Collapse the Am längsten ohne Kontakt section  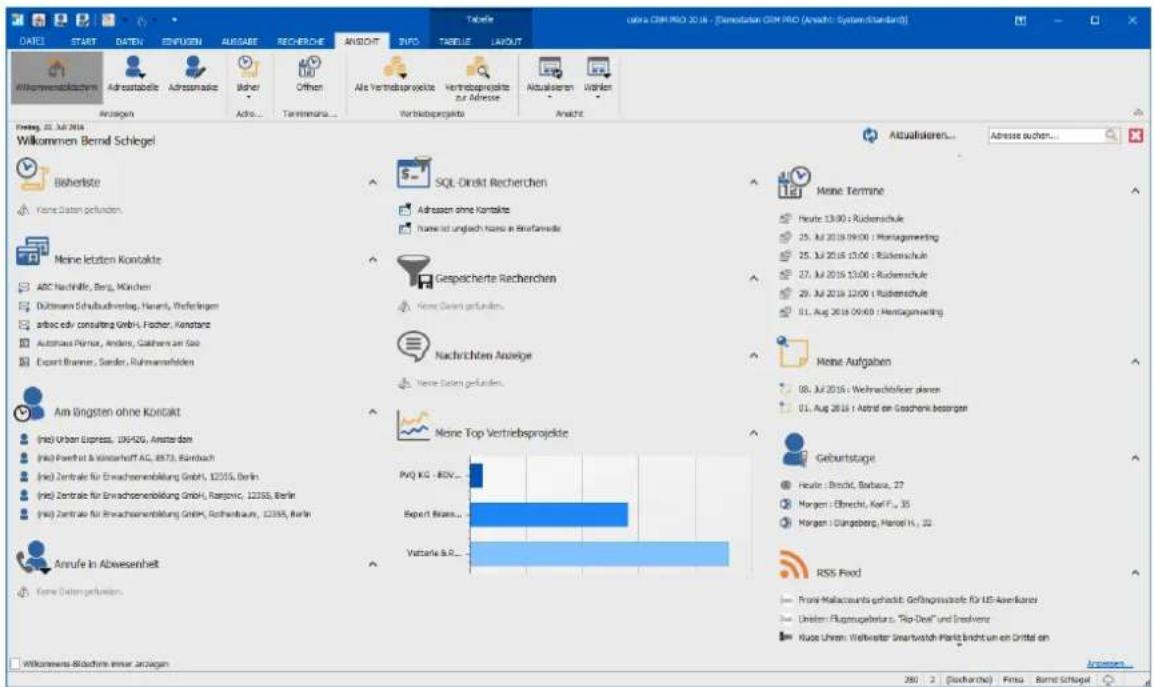click(372, 412)
